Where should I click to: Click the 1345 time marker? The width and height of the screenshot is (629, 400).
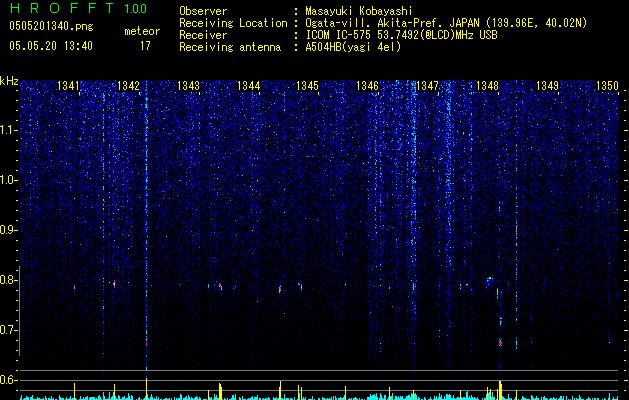tap(307, 86)
